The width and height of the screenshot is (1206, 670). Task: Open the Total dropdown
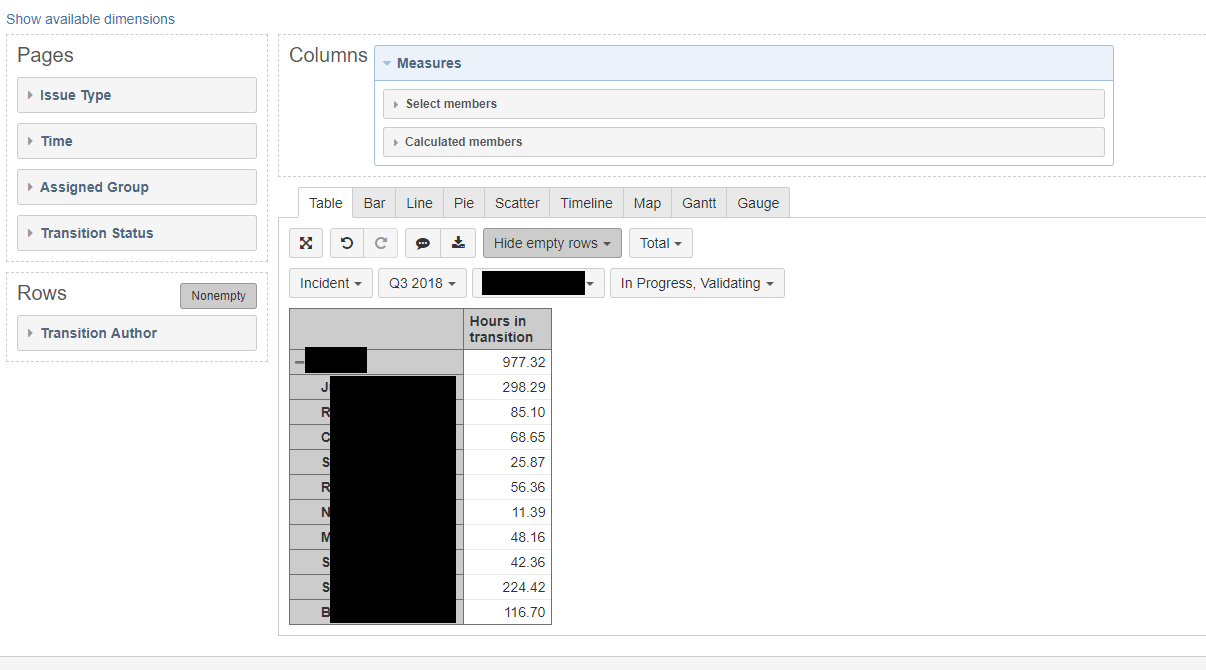point(661,243)
